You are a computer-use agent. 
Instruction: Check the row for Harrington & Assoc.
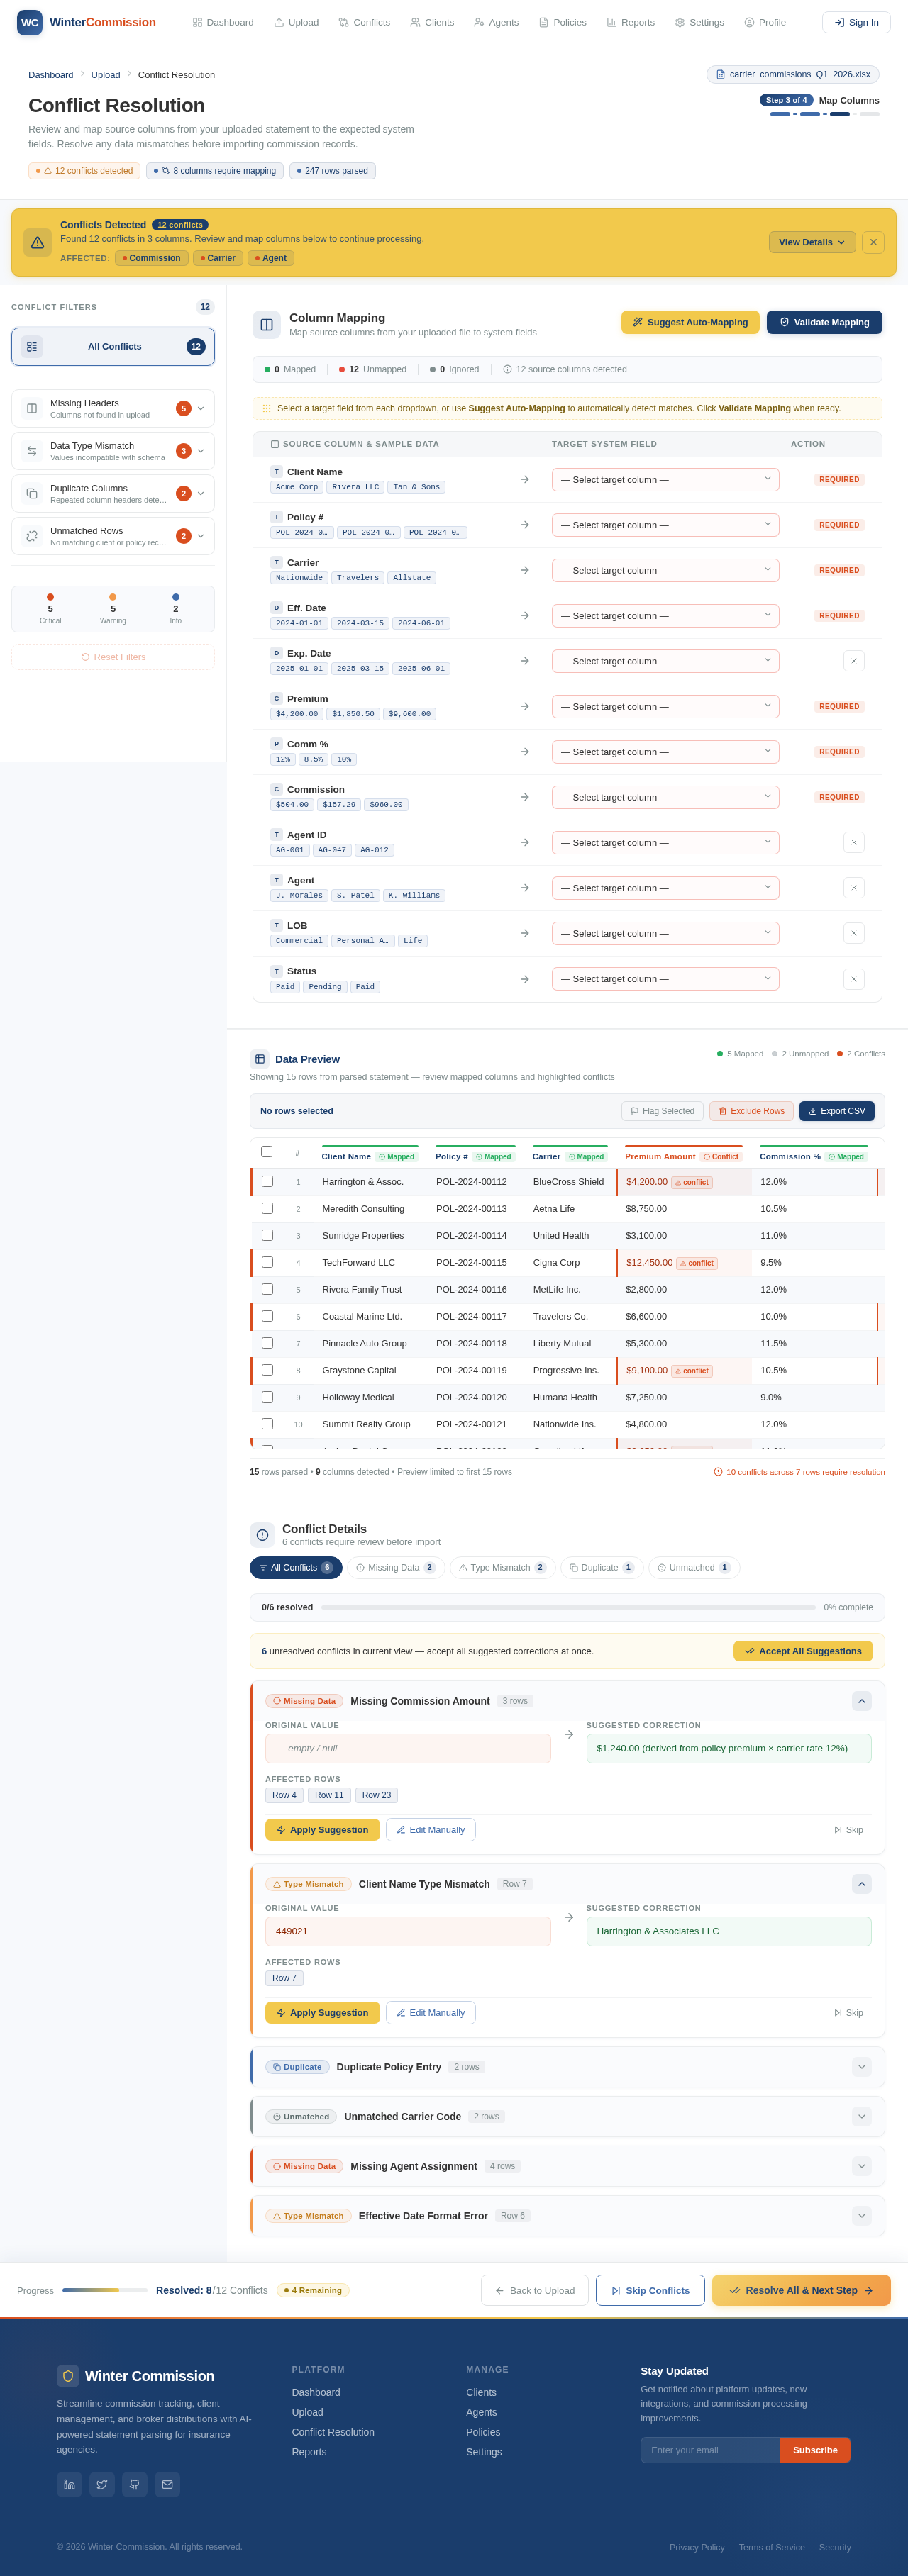coord(267,1181)
